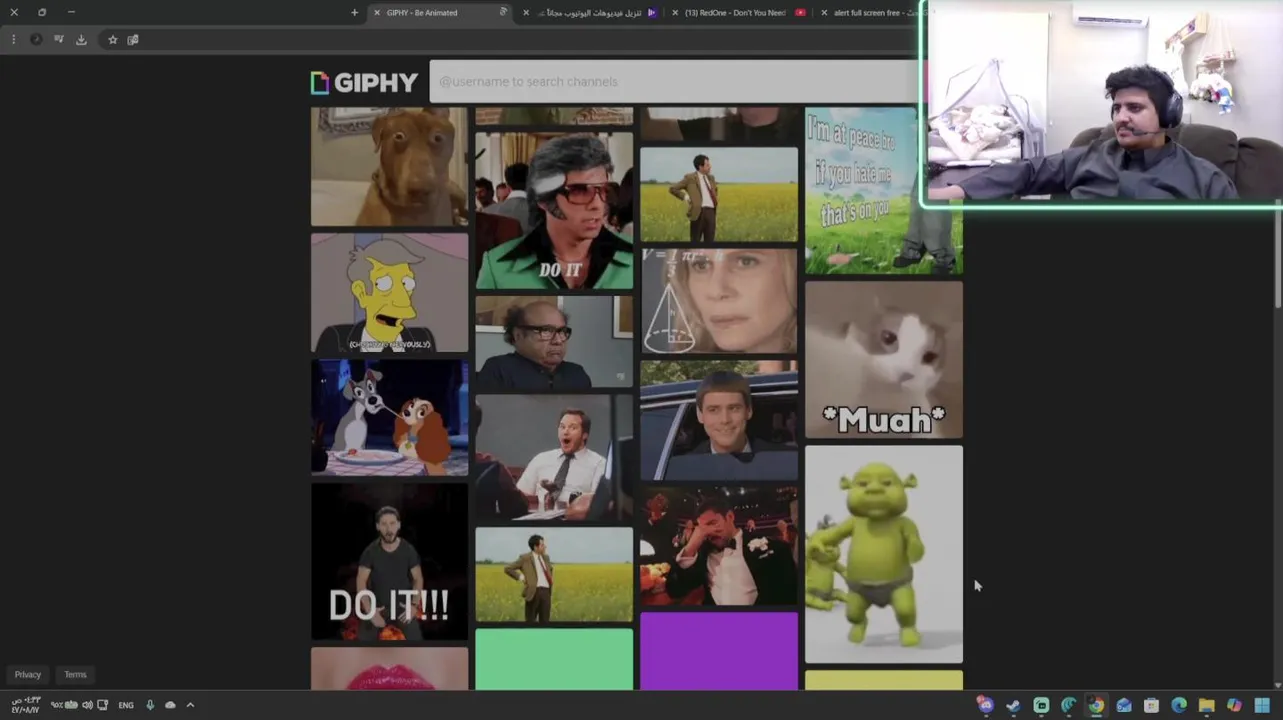The height and width of the screenshot is (720, 1283).
Task: Open File Explorer from the taskbar
Action: coord(1207,705)
